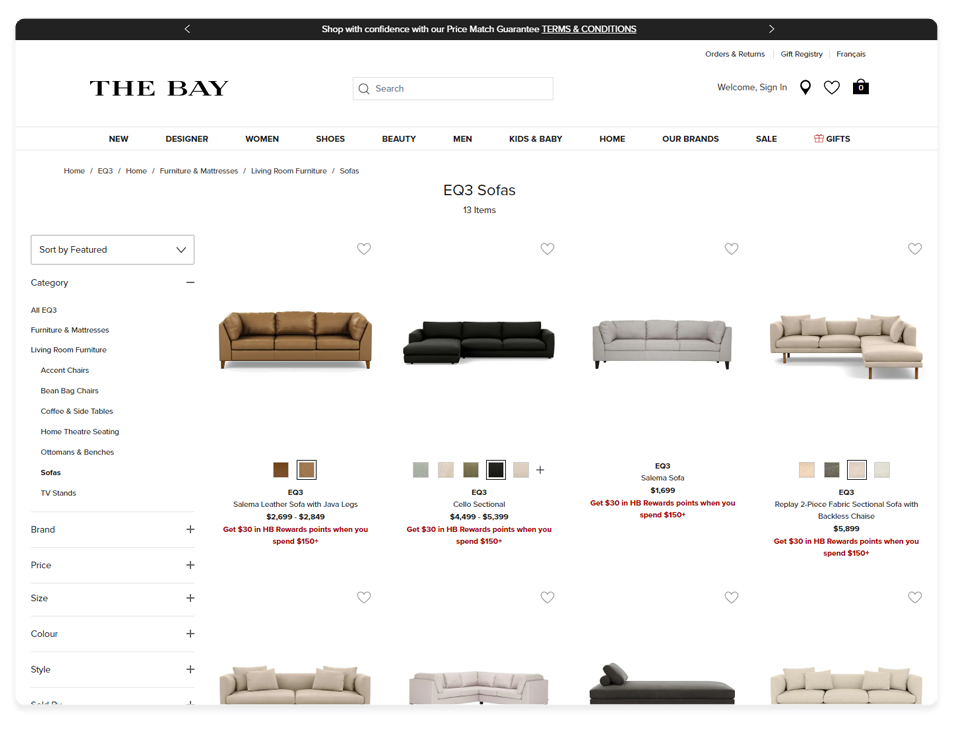Open the Replay Sectional Sofa image
960x730 pixels.
pos(846,347)
